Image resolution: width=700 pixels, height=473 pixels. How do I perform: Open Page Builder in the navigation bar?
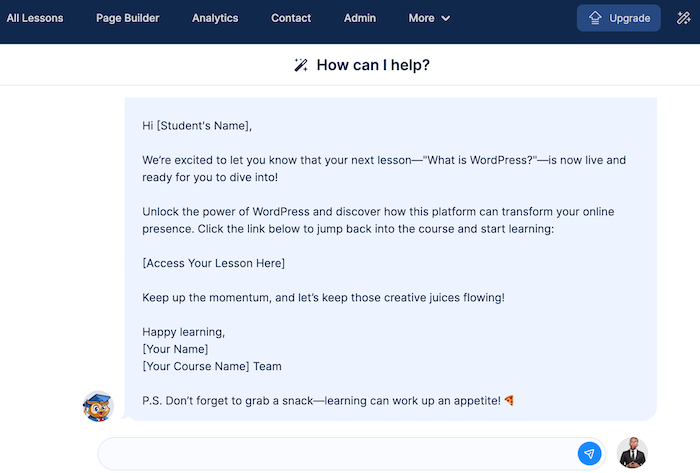tap(128, 18)
